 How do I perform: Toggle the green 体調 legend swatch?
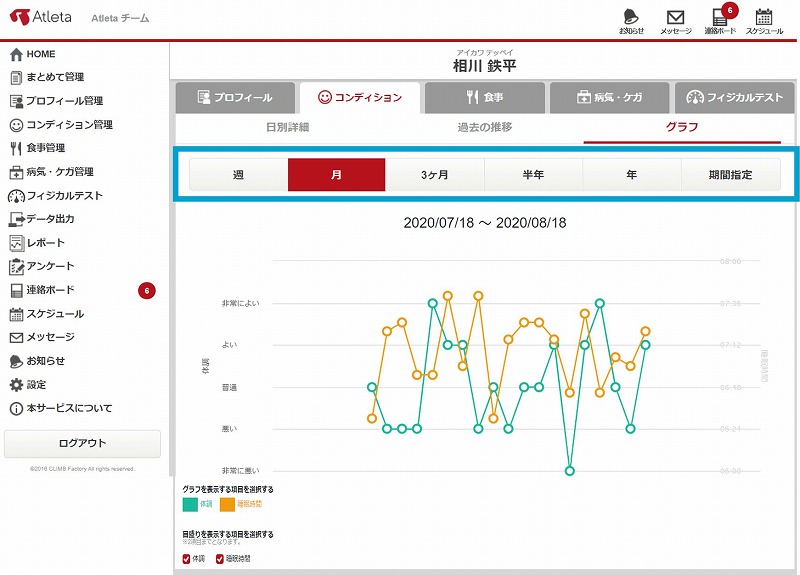coord(191,505)
